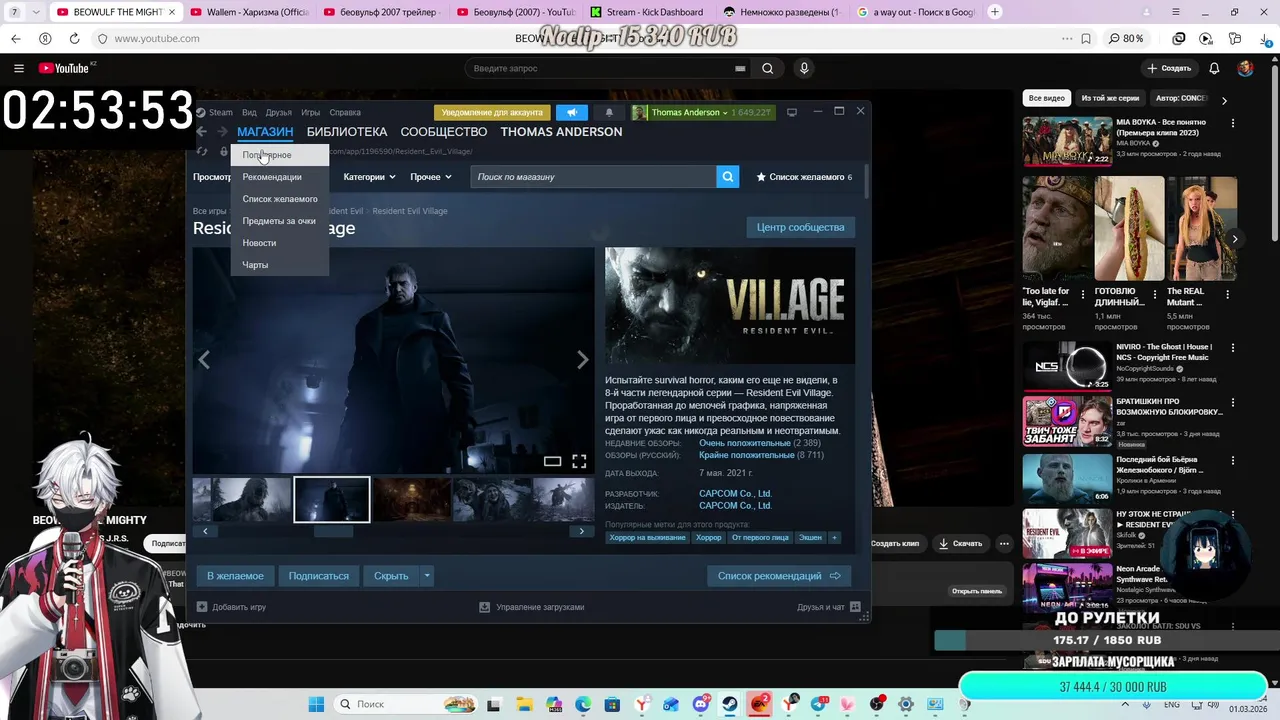Move thumbnail strip left with the small arrow
Viewport: 1280px width, 720px height.
click(205, 531)
